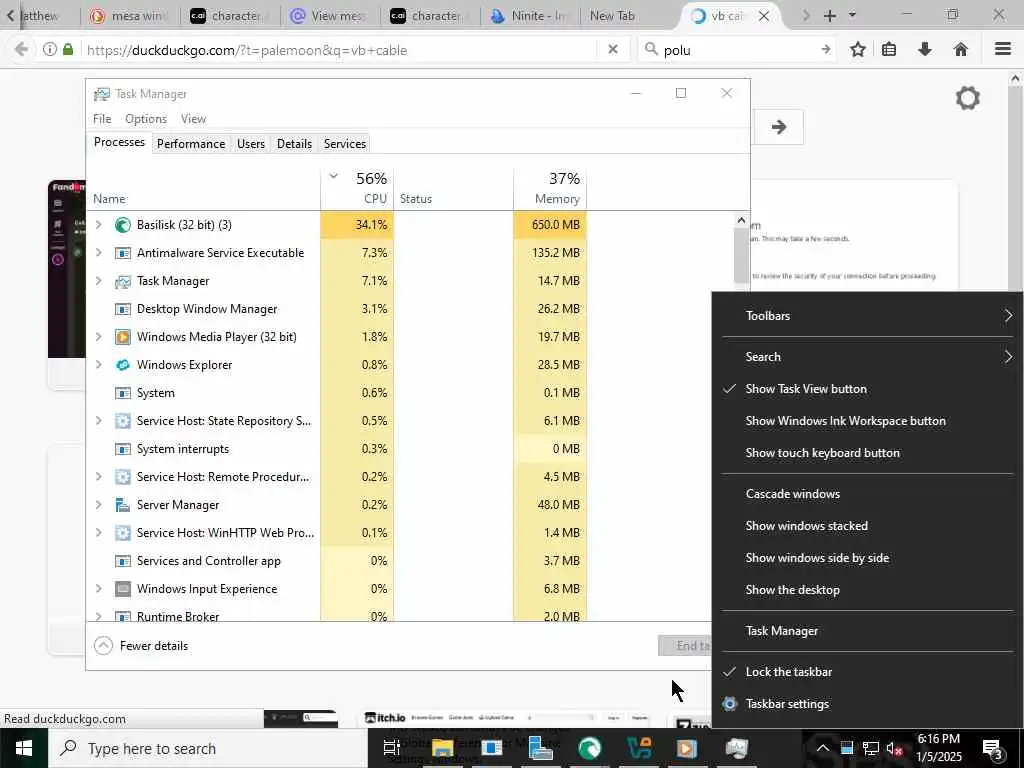This screenshot has width=1024, height=768.
Task: Expand Antimalware Service Executable row
Action: click(x=99, y=253)
